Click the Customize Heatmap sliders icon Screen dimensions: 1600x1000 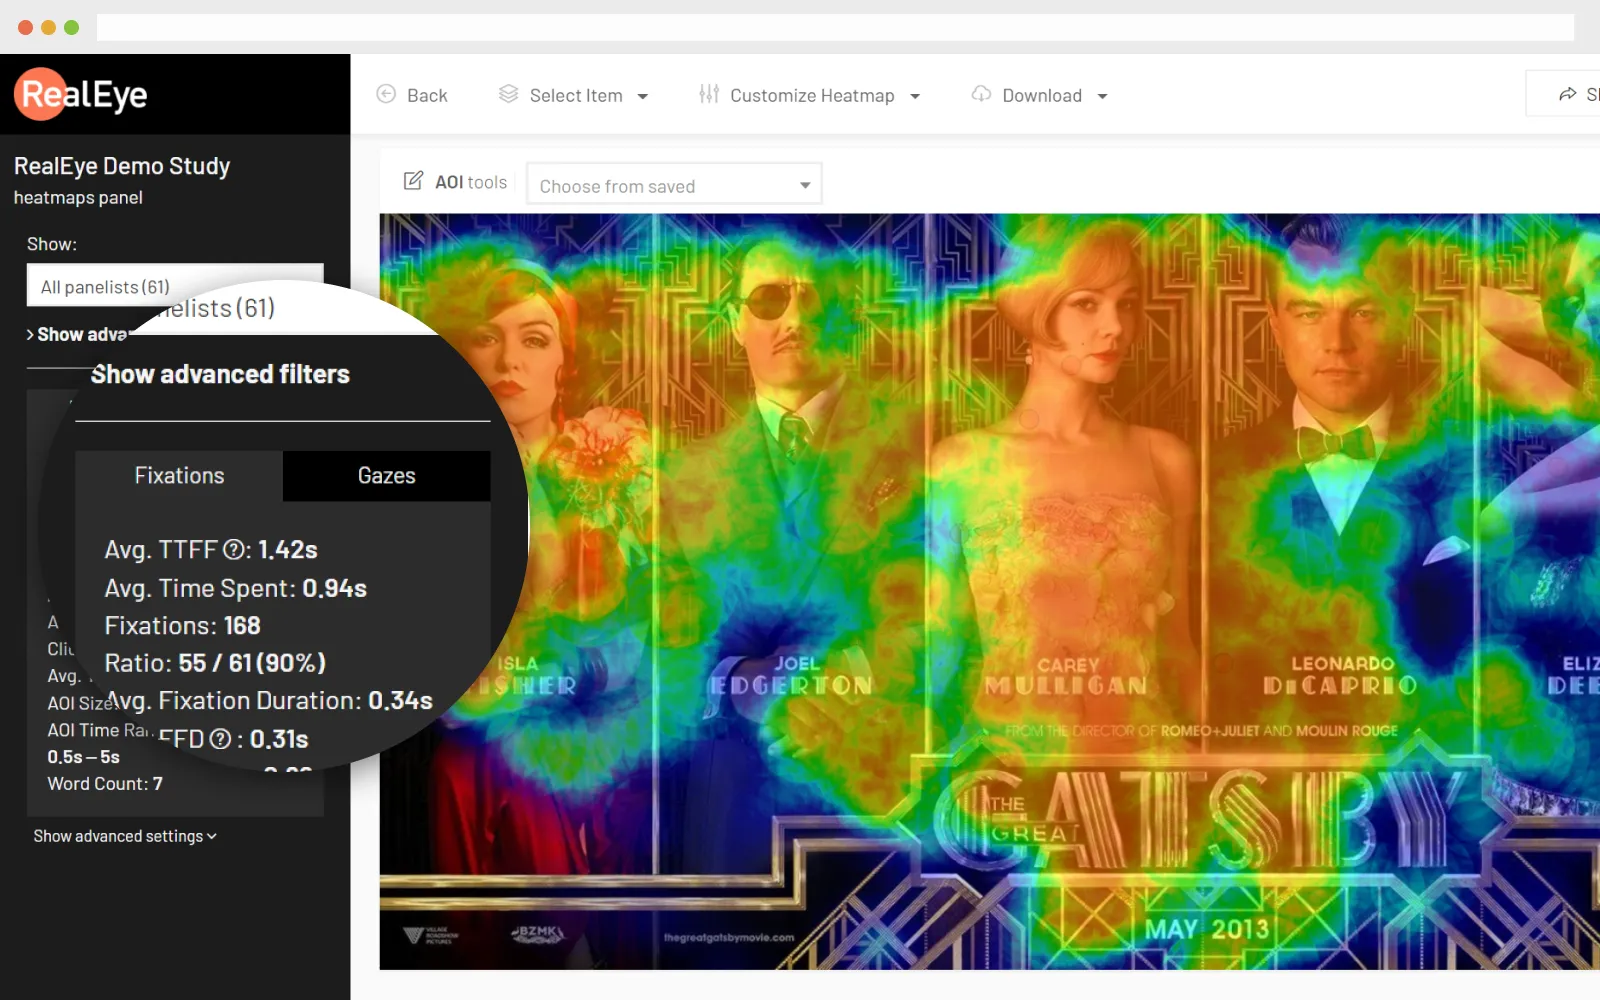point(709,94)
